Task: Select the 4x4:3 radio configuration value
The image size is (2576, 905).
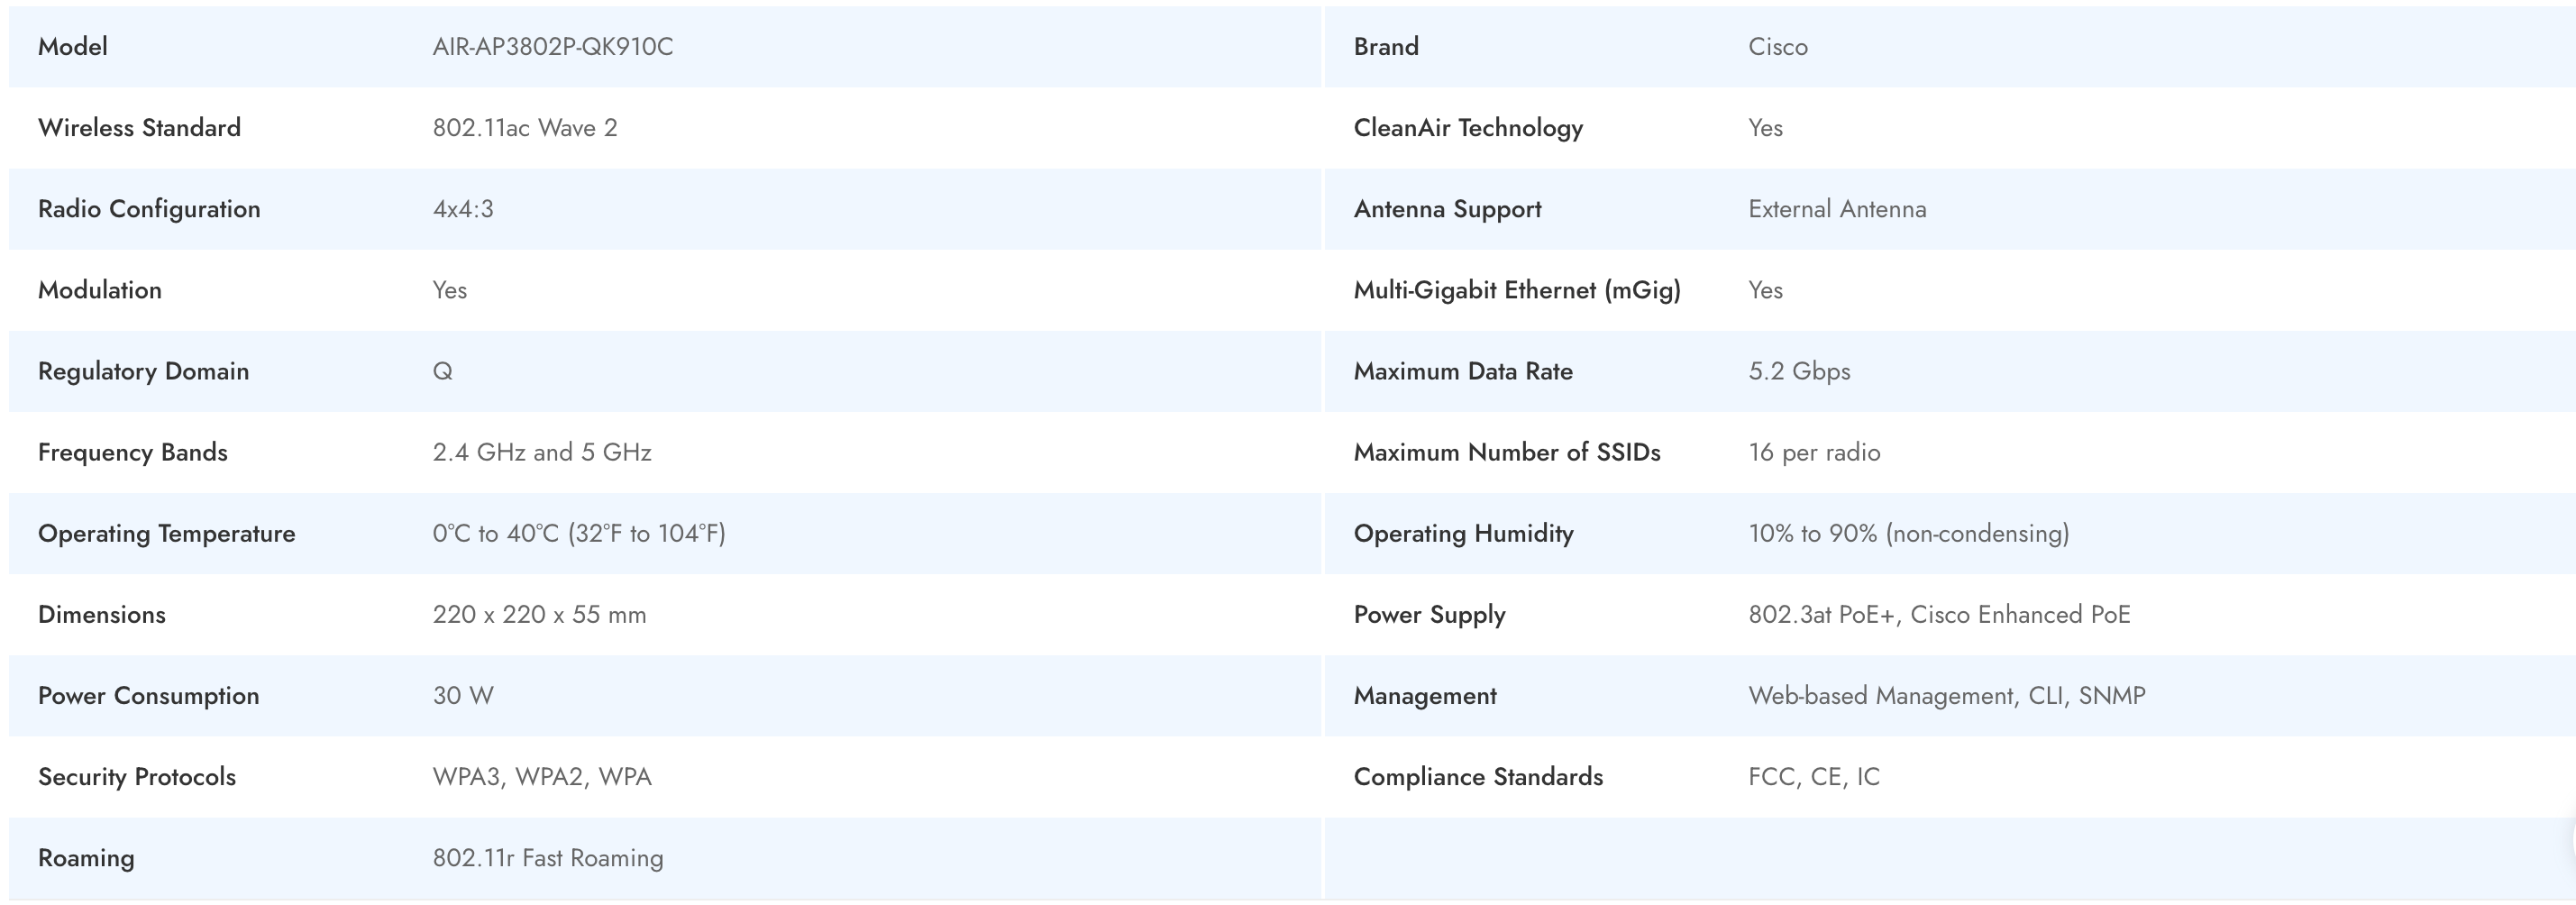Action: (x=462, y=209)
